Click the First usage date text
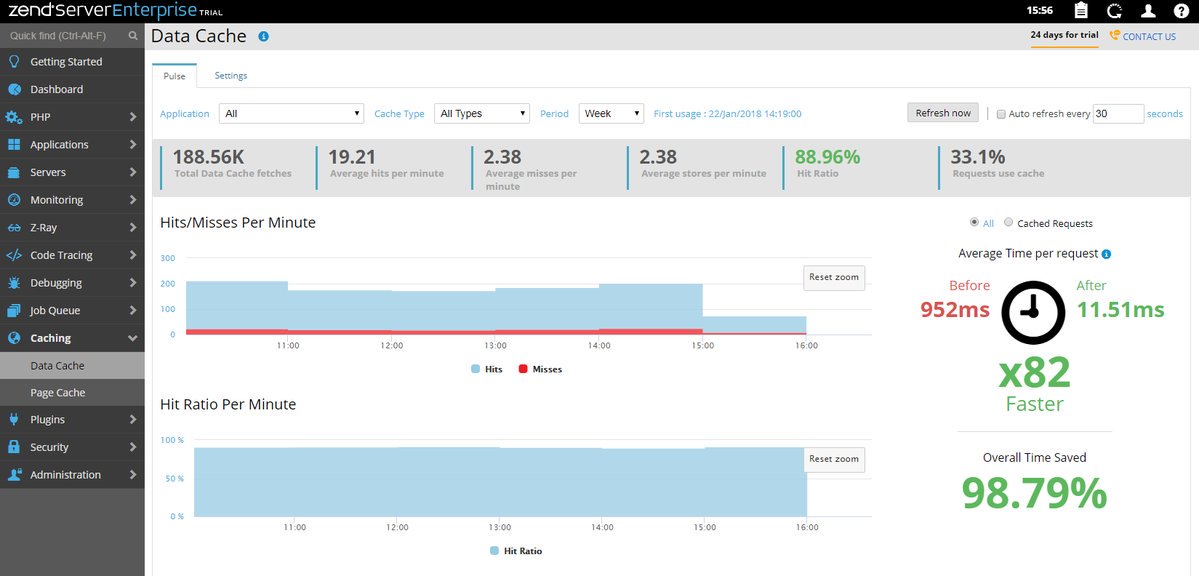1199x576 pixels. (727, 113)
